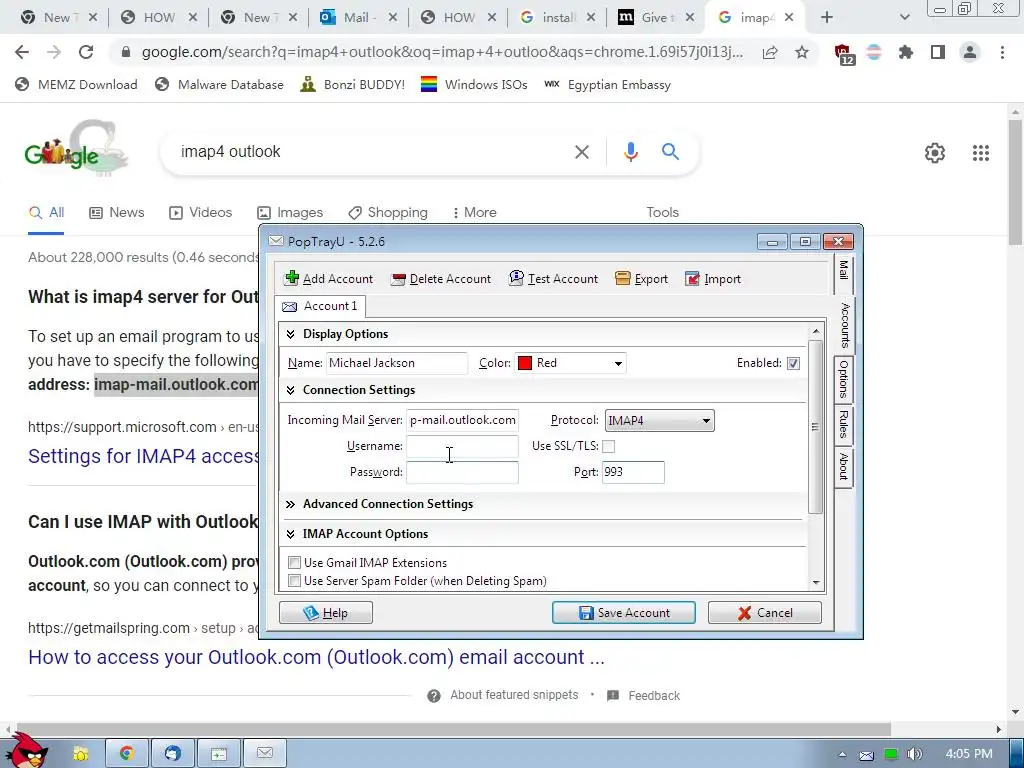Click Google voice search microphone
Image resolution: width=1024 pixels, height=768 pixels.
click(x=631, y=152)
